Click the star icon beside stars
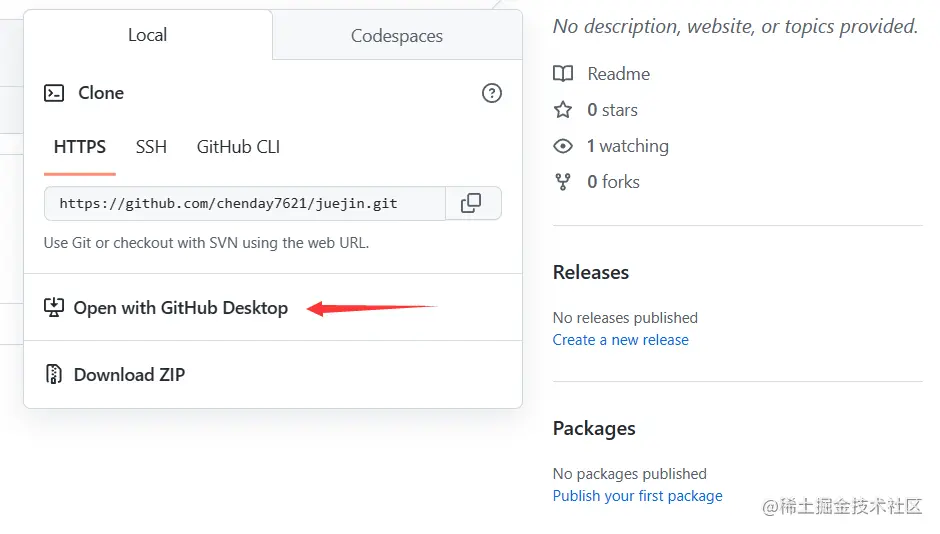Screen dimensions: 940x534 (x=564, y=110)
